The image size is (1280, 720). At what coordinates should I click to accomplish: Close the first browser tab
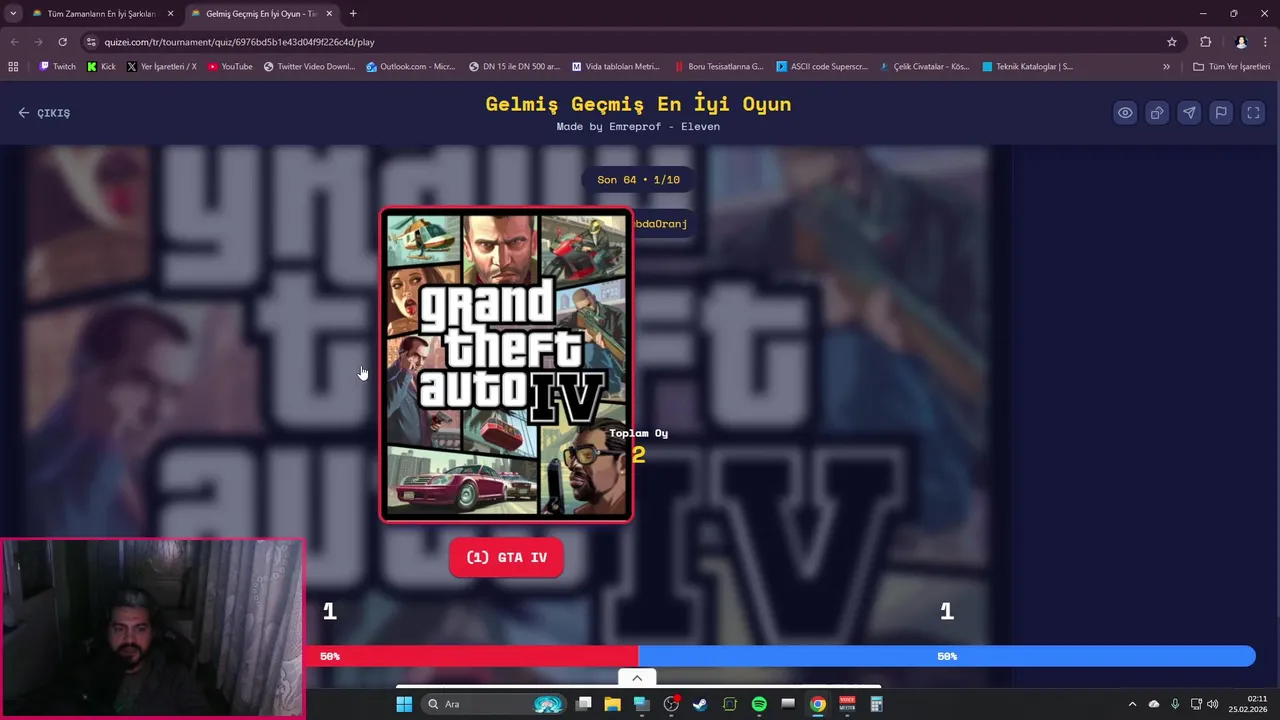pos(170,14)
